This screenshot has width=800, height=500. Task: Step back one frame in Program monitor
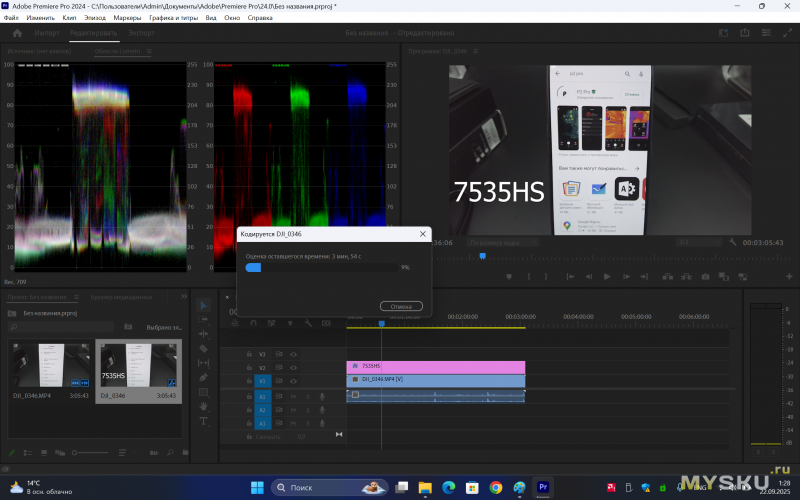pyautogui.click(x=589, y=277)
